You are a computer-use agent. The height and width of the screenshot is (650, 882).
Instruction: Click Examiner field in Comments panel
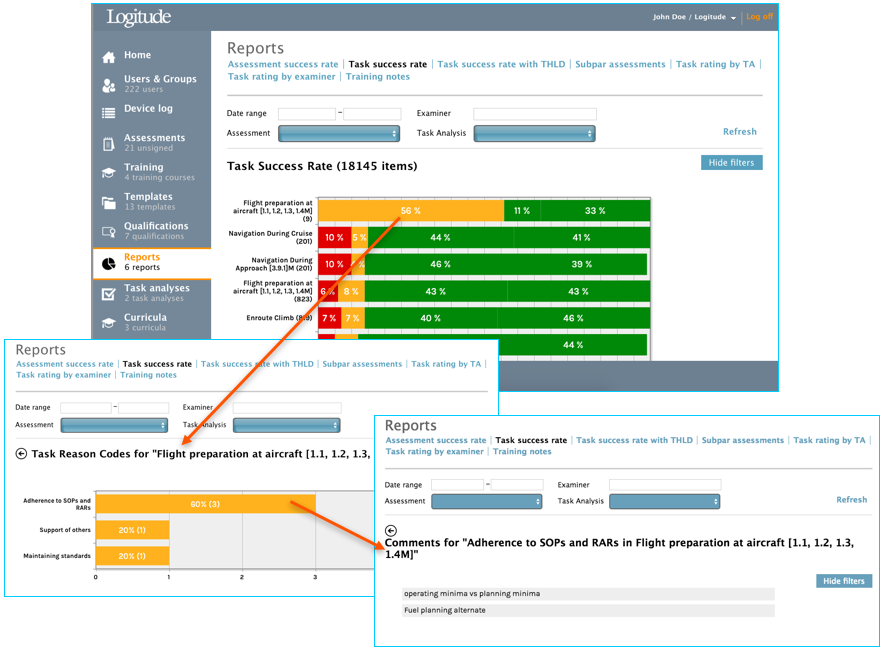click(x=665, y=485)
